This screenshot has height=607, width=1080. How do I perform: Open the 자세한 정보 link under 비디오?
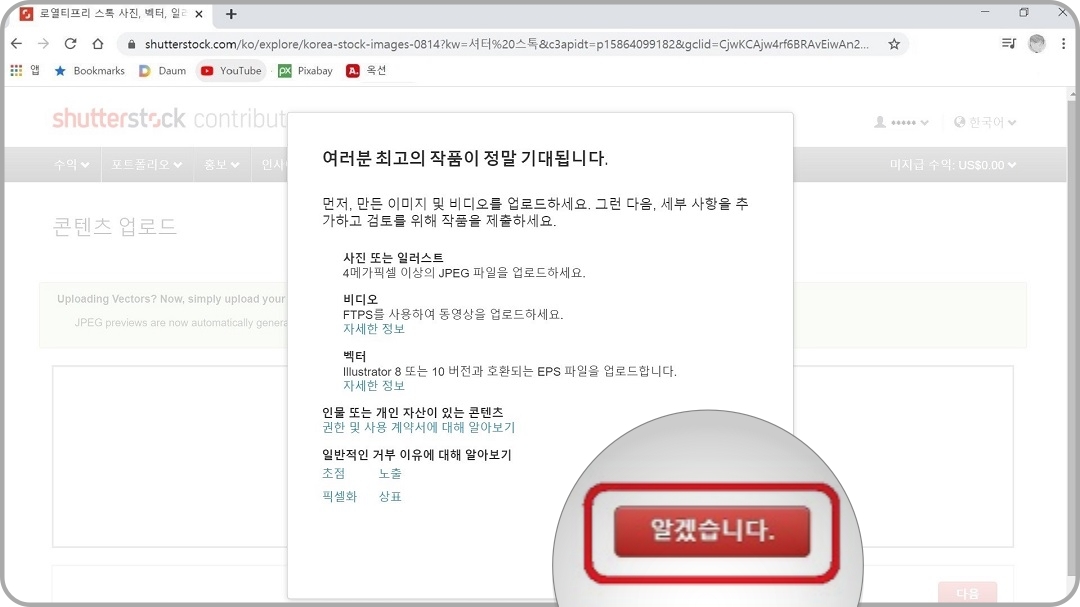tap(374, 327)
